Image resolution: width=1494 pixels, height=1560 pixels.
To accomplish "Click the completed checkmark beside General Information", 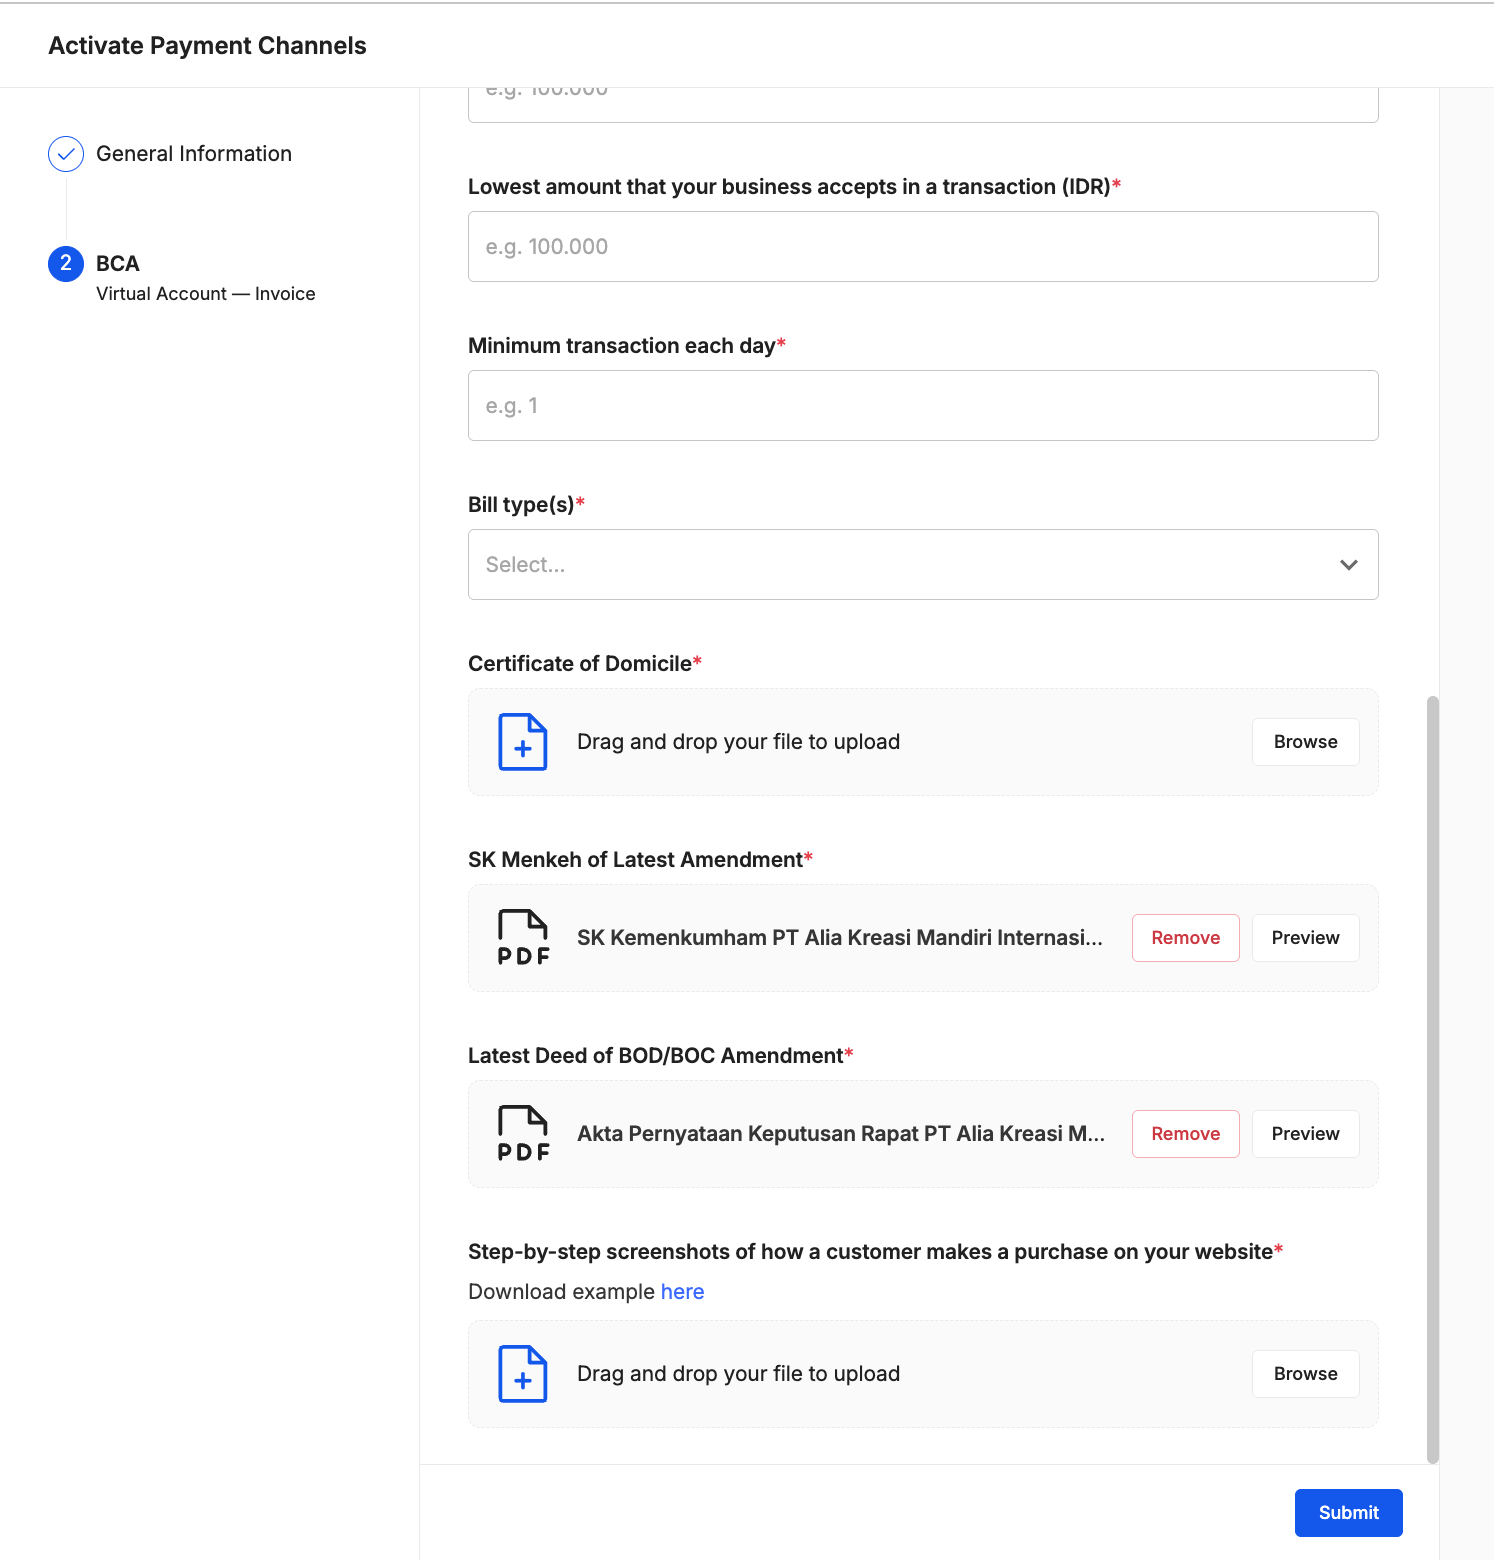I will click(65, 154).
